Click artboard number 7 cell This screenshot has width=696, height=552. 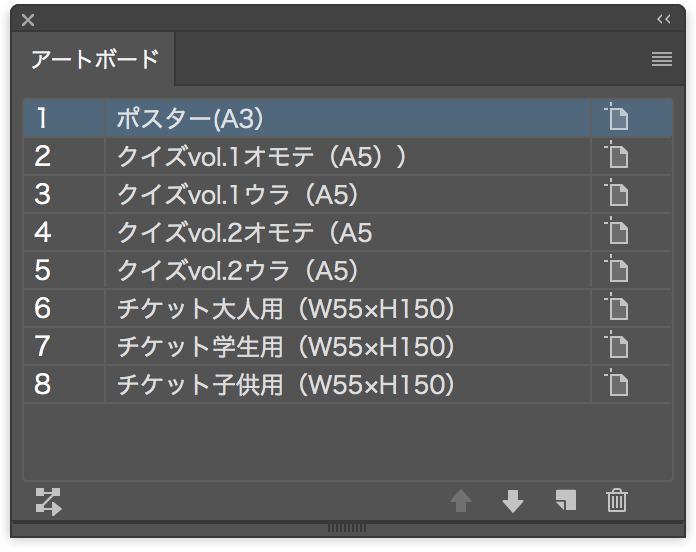click(64, 346)
